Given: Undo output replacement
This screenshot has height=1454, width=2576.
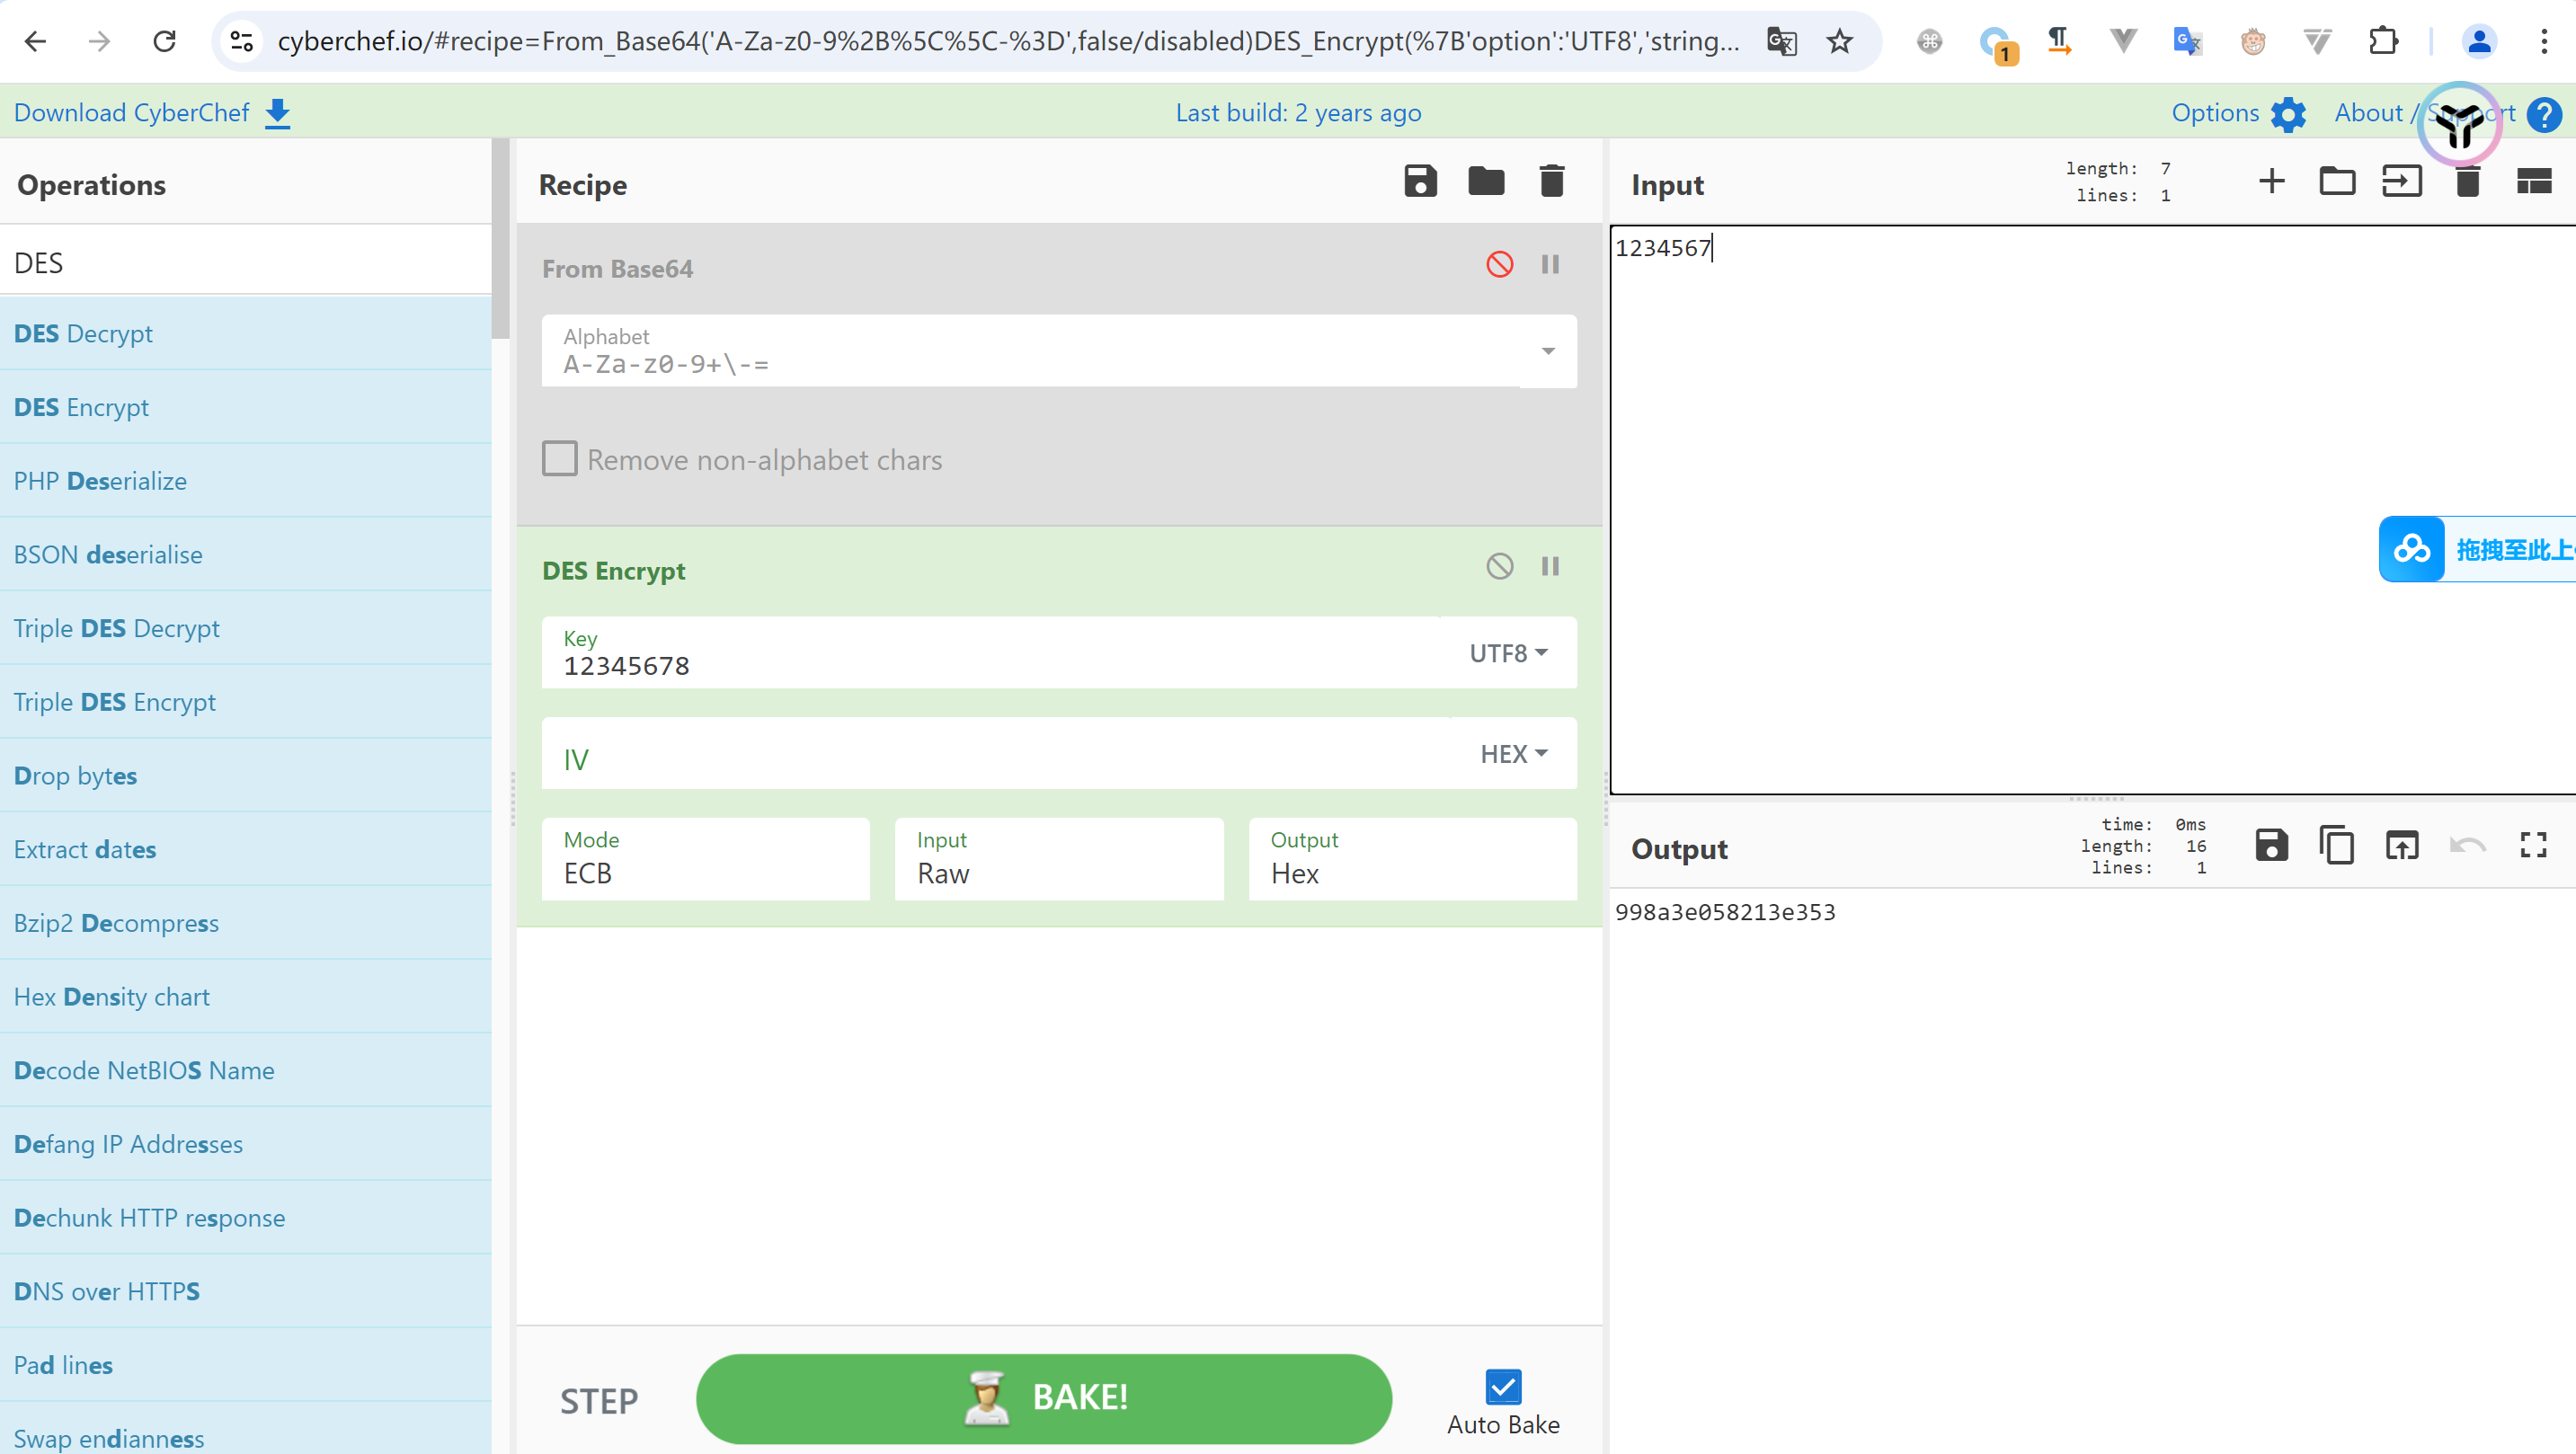Looking at the screenshot, I should [x=2468, y=846].
